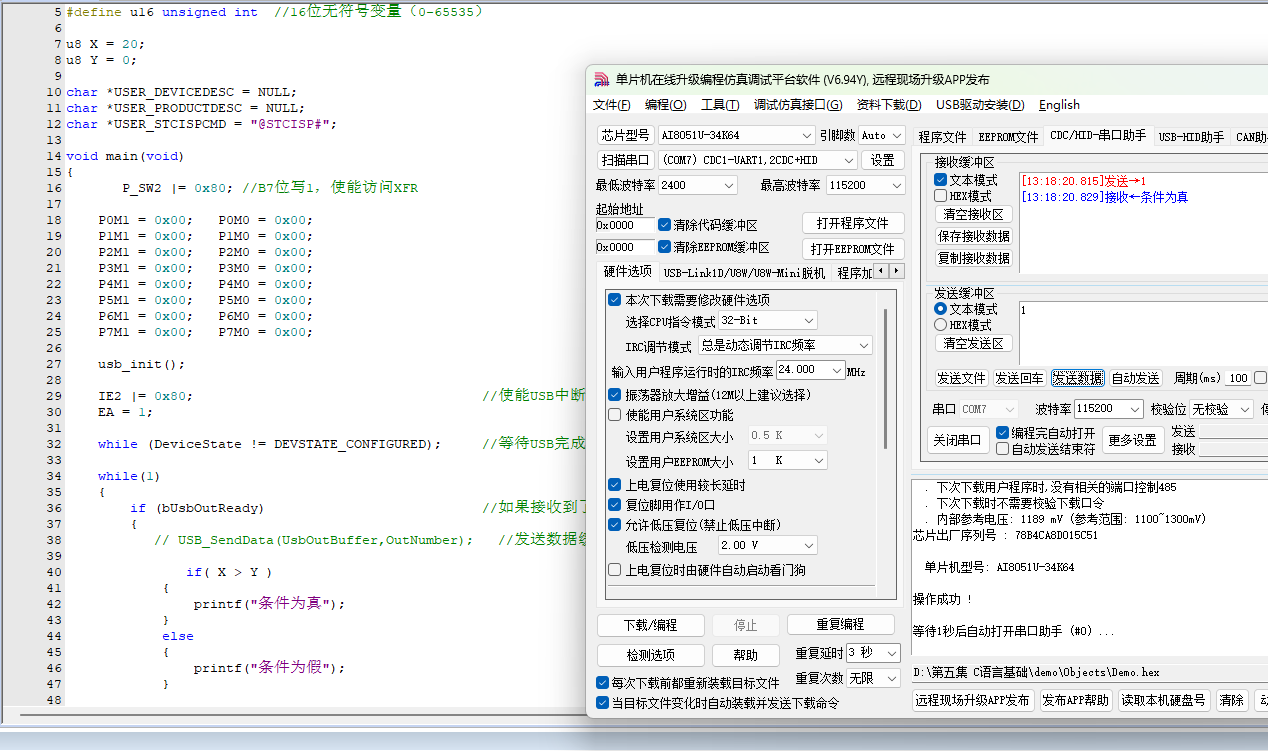
Task: Select 文本模式 radio in the 发送缓冲区 group
Action: click(x=940, y=309)
